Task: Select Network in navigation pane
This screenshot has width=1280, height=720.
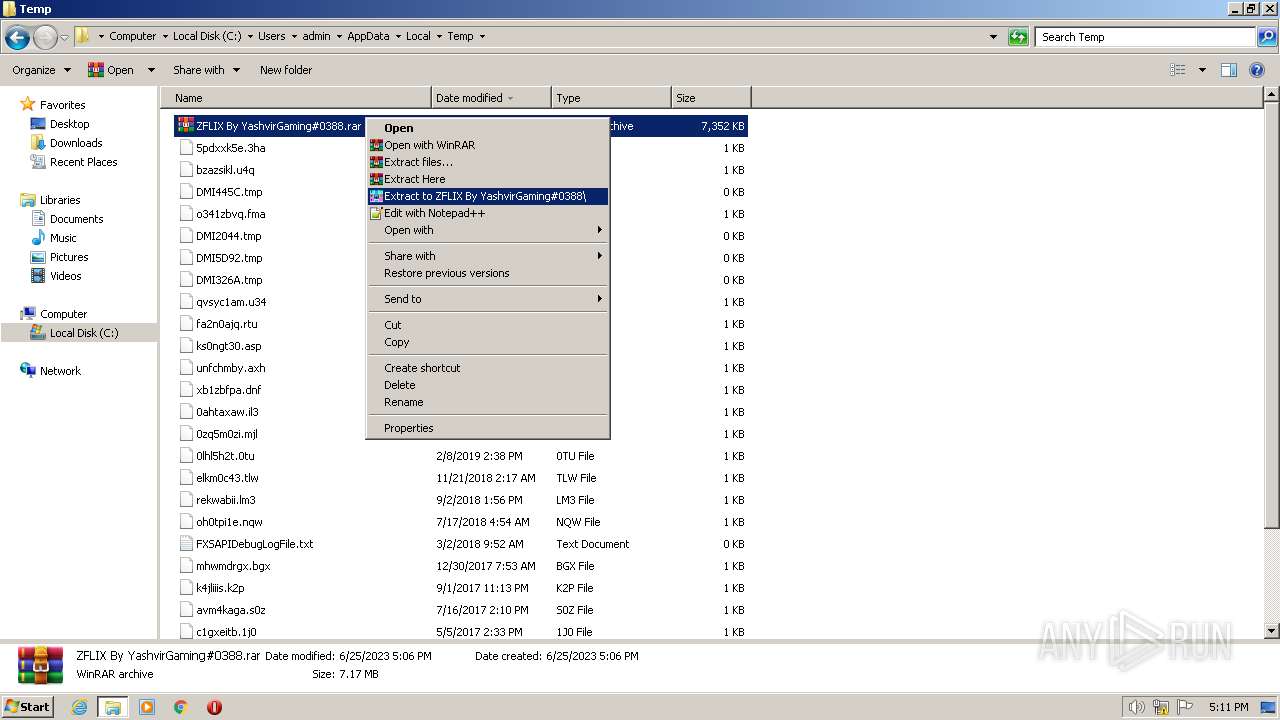Action: [x=60, y=371]
